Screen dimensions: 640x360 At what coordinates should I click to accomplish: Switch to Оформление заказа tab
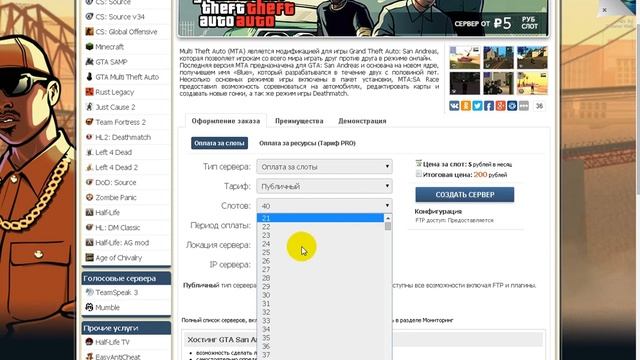pyautogui.click(x=226, y=121)
